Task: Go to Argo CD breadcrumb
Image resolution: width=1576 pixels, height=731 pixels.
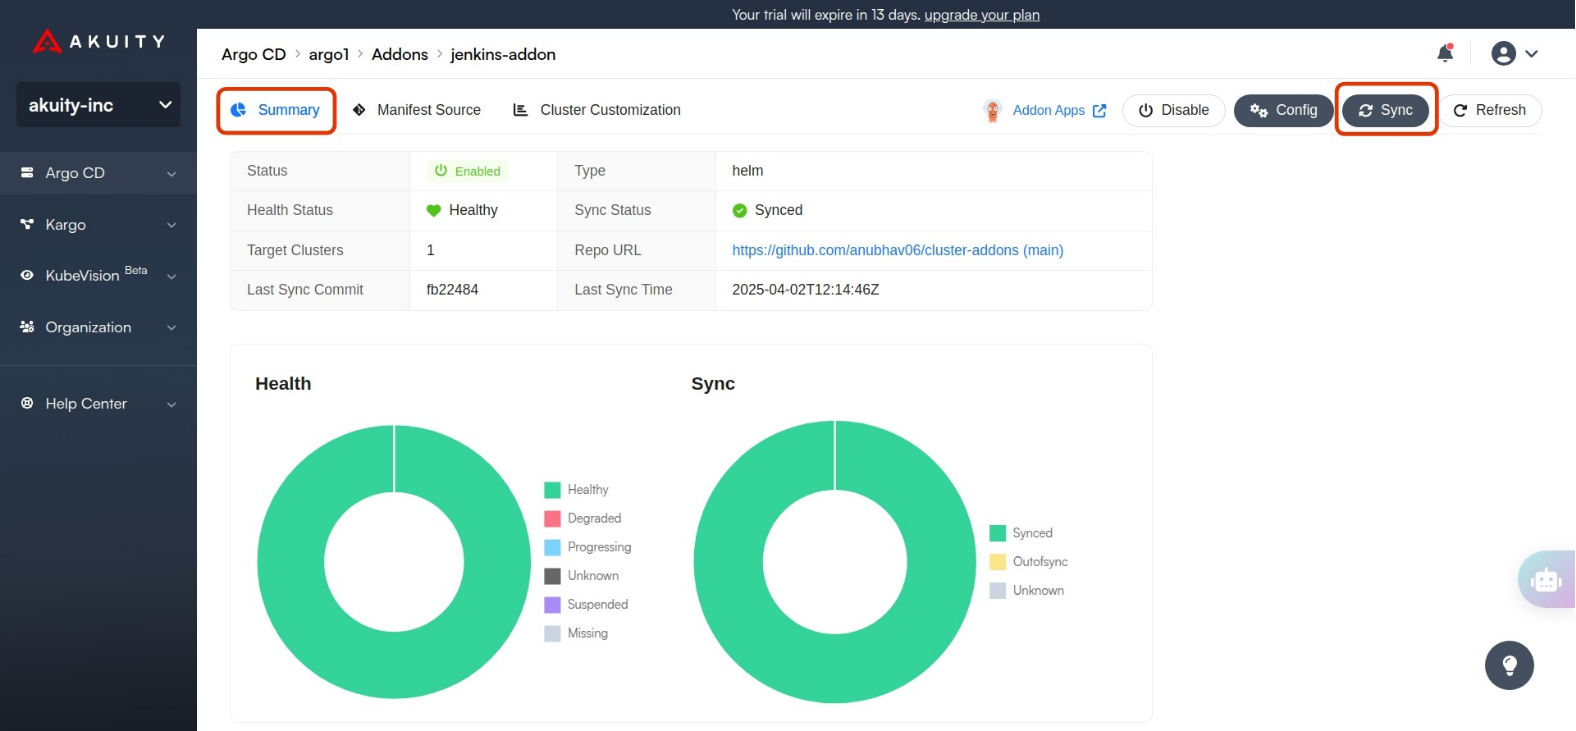Action: tap(253, 54)
